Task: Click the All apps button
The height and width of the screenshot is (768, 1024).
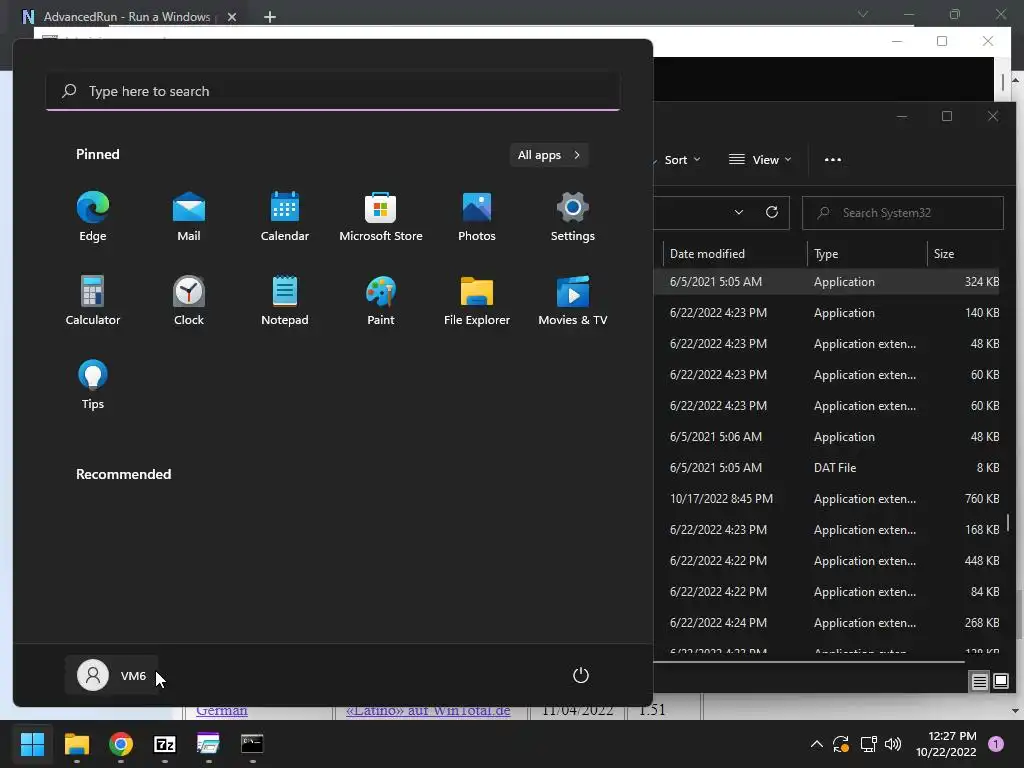Action: pyautogui.click(x=549, y=155)
